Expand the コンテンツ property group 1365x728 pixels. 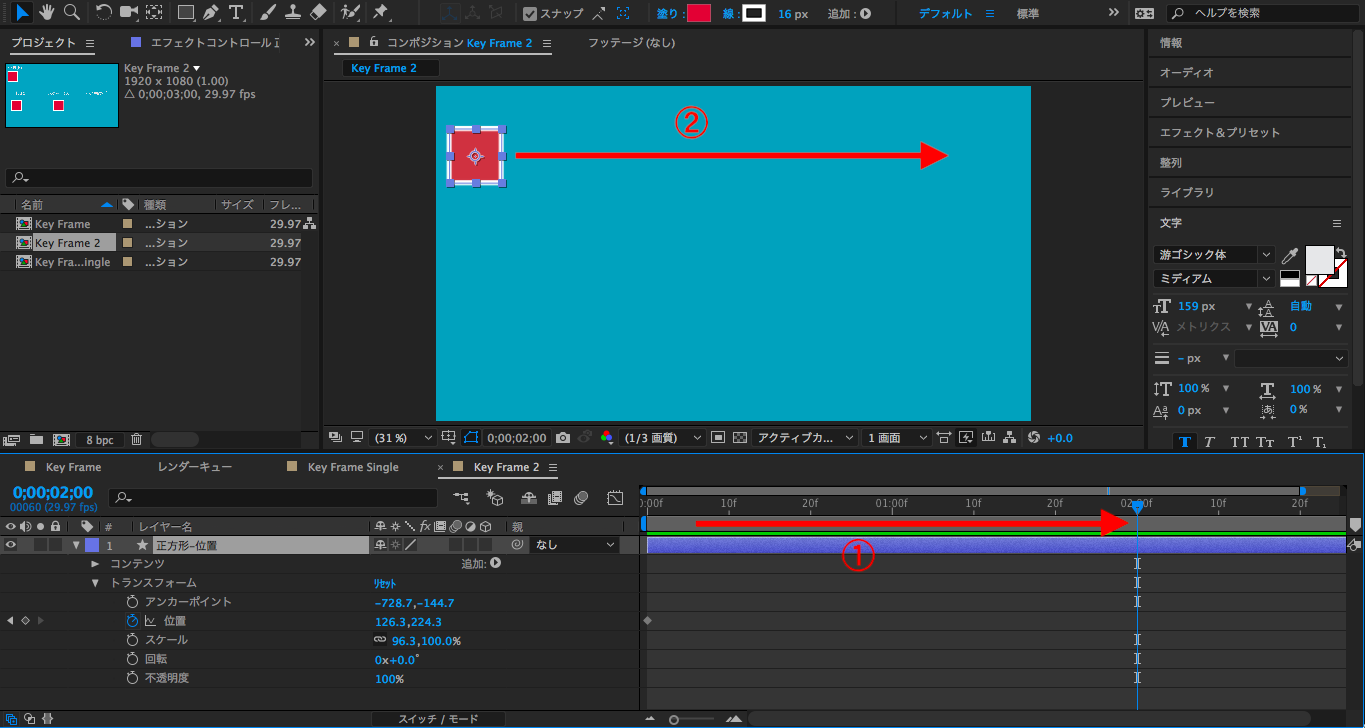click(96, 564)
